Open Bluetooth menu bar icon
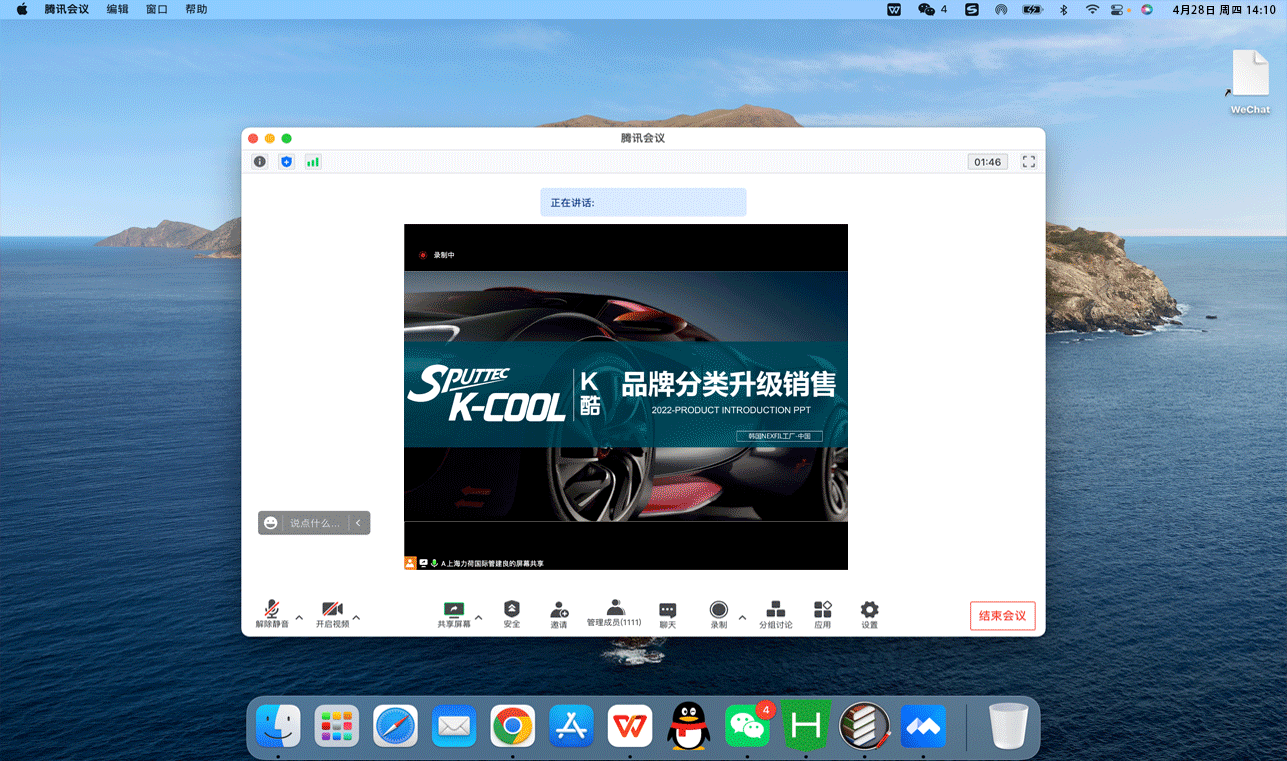This screenshot has width=1287, height=761. [1064, 9]
